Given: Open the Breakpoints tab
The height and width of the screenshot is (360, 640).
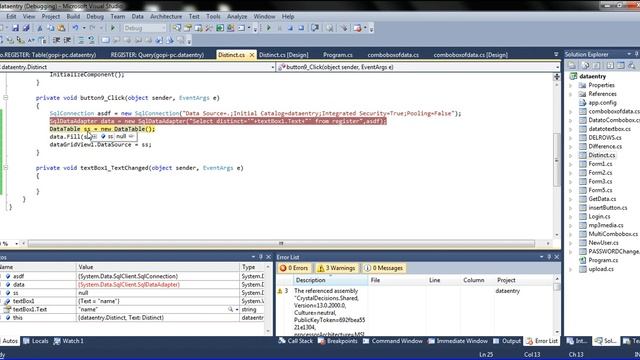Looking at the screenshot, I should pyautogui.click(x=338, y=341).
